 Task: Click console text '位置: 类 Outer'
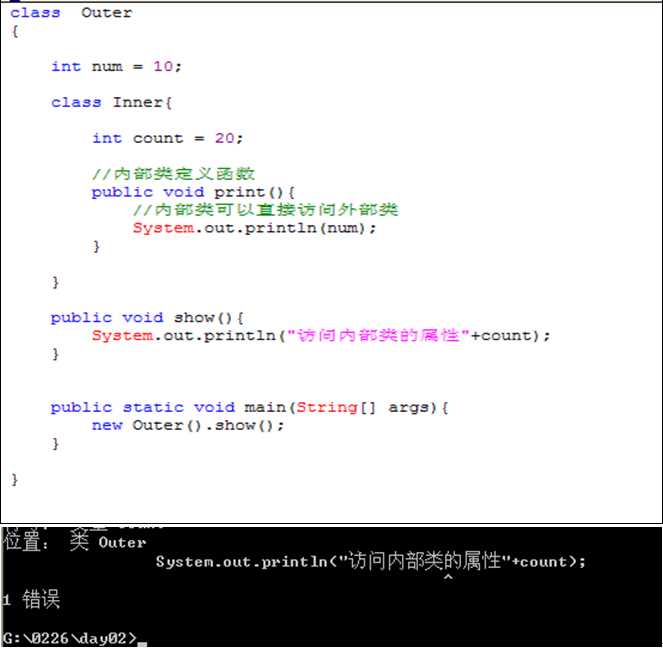coord(74,542)
